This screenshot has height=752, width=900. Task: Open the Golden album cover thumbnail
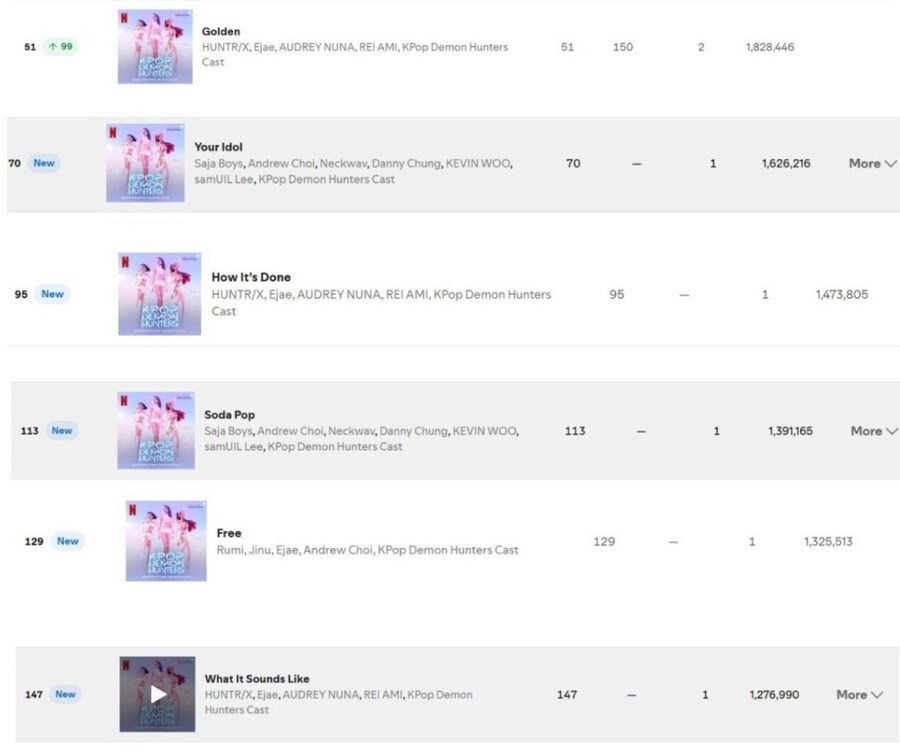coord(155,46)
